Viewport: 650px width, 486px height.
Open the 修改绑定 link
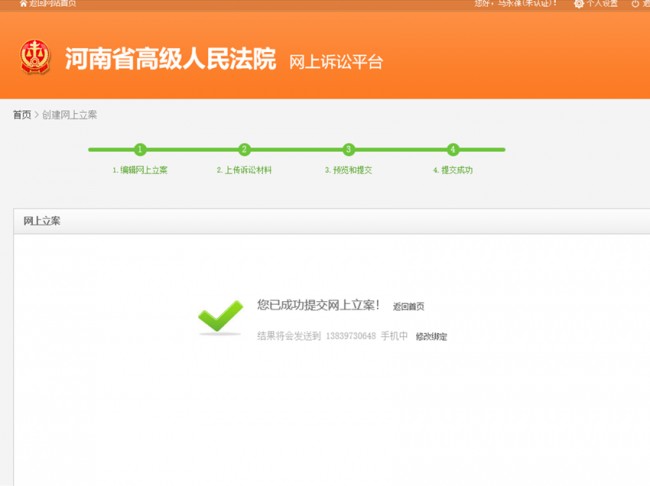[x=432, y=336]
